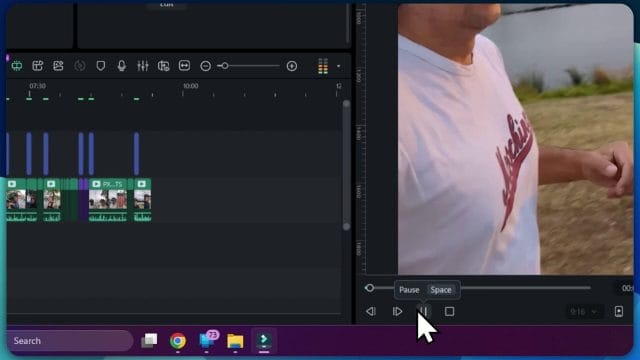640x360 pixels.
Task: Step to next frame
Action: (397, 311)
